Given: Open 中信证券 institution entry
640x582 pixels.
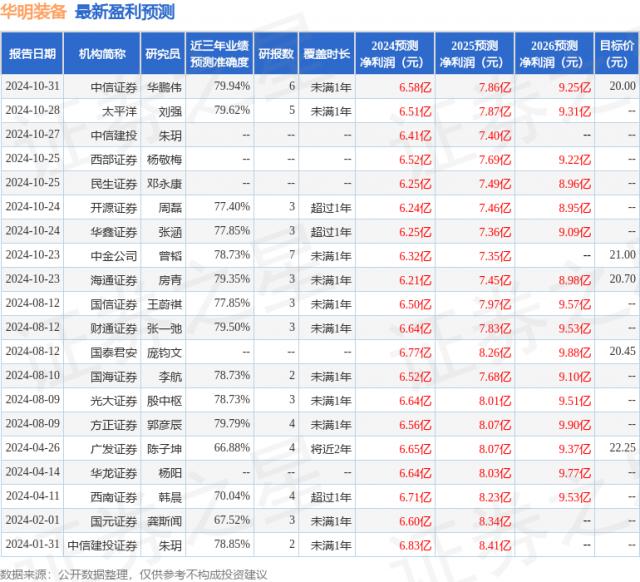Looking at the screenshot, I should (110, 87).
